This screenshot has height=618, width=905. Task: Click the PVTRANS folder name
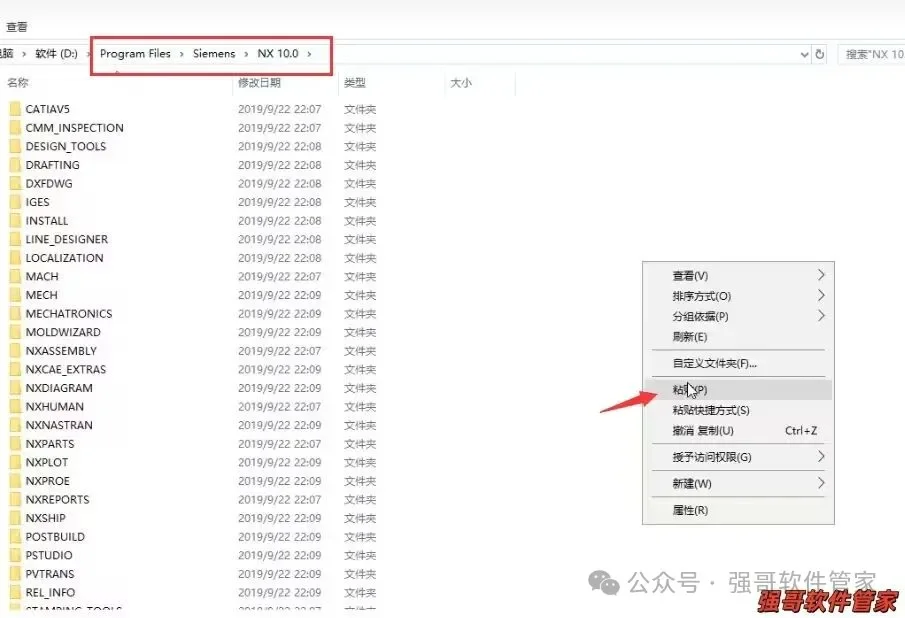50,574
